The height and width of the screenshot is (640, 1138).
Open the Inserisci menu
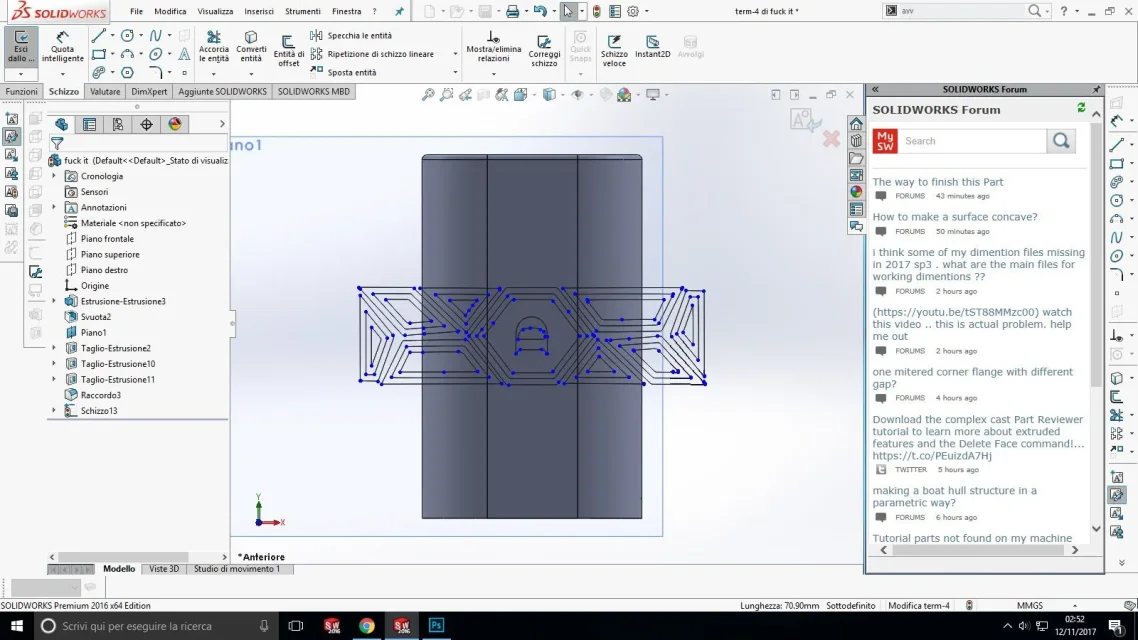pos(258,11)
